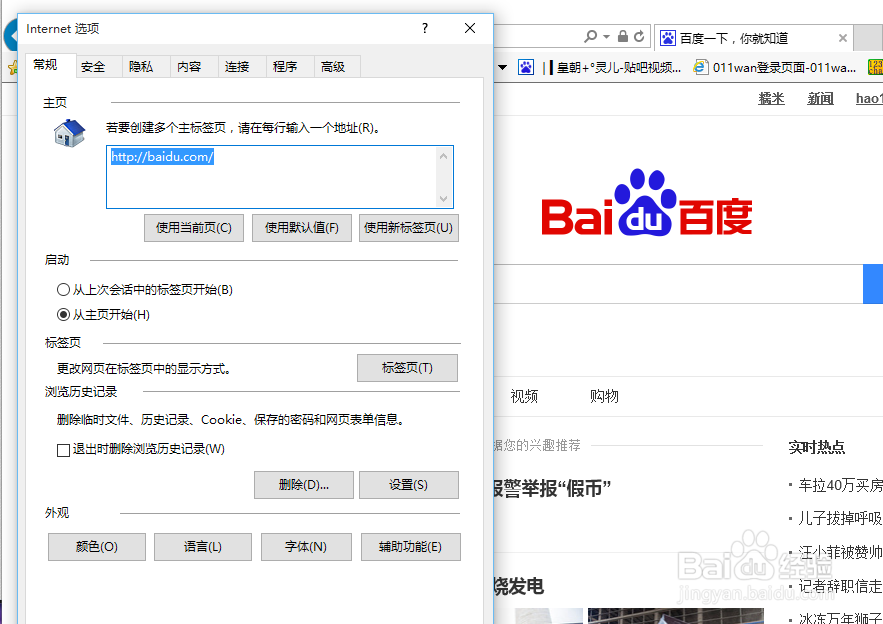Open the search dropdown arrow in the address bar
This screenshot has width=883, height=624.
pyautogui.click(x=606, y=37)
